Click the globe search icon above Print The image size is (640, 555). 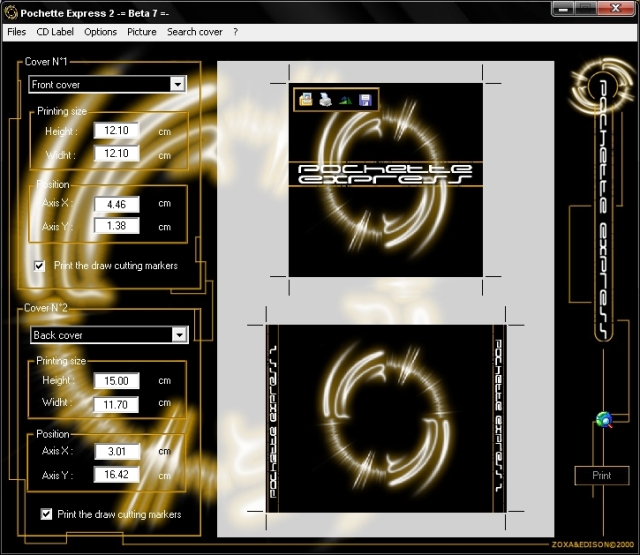604,420
